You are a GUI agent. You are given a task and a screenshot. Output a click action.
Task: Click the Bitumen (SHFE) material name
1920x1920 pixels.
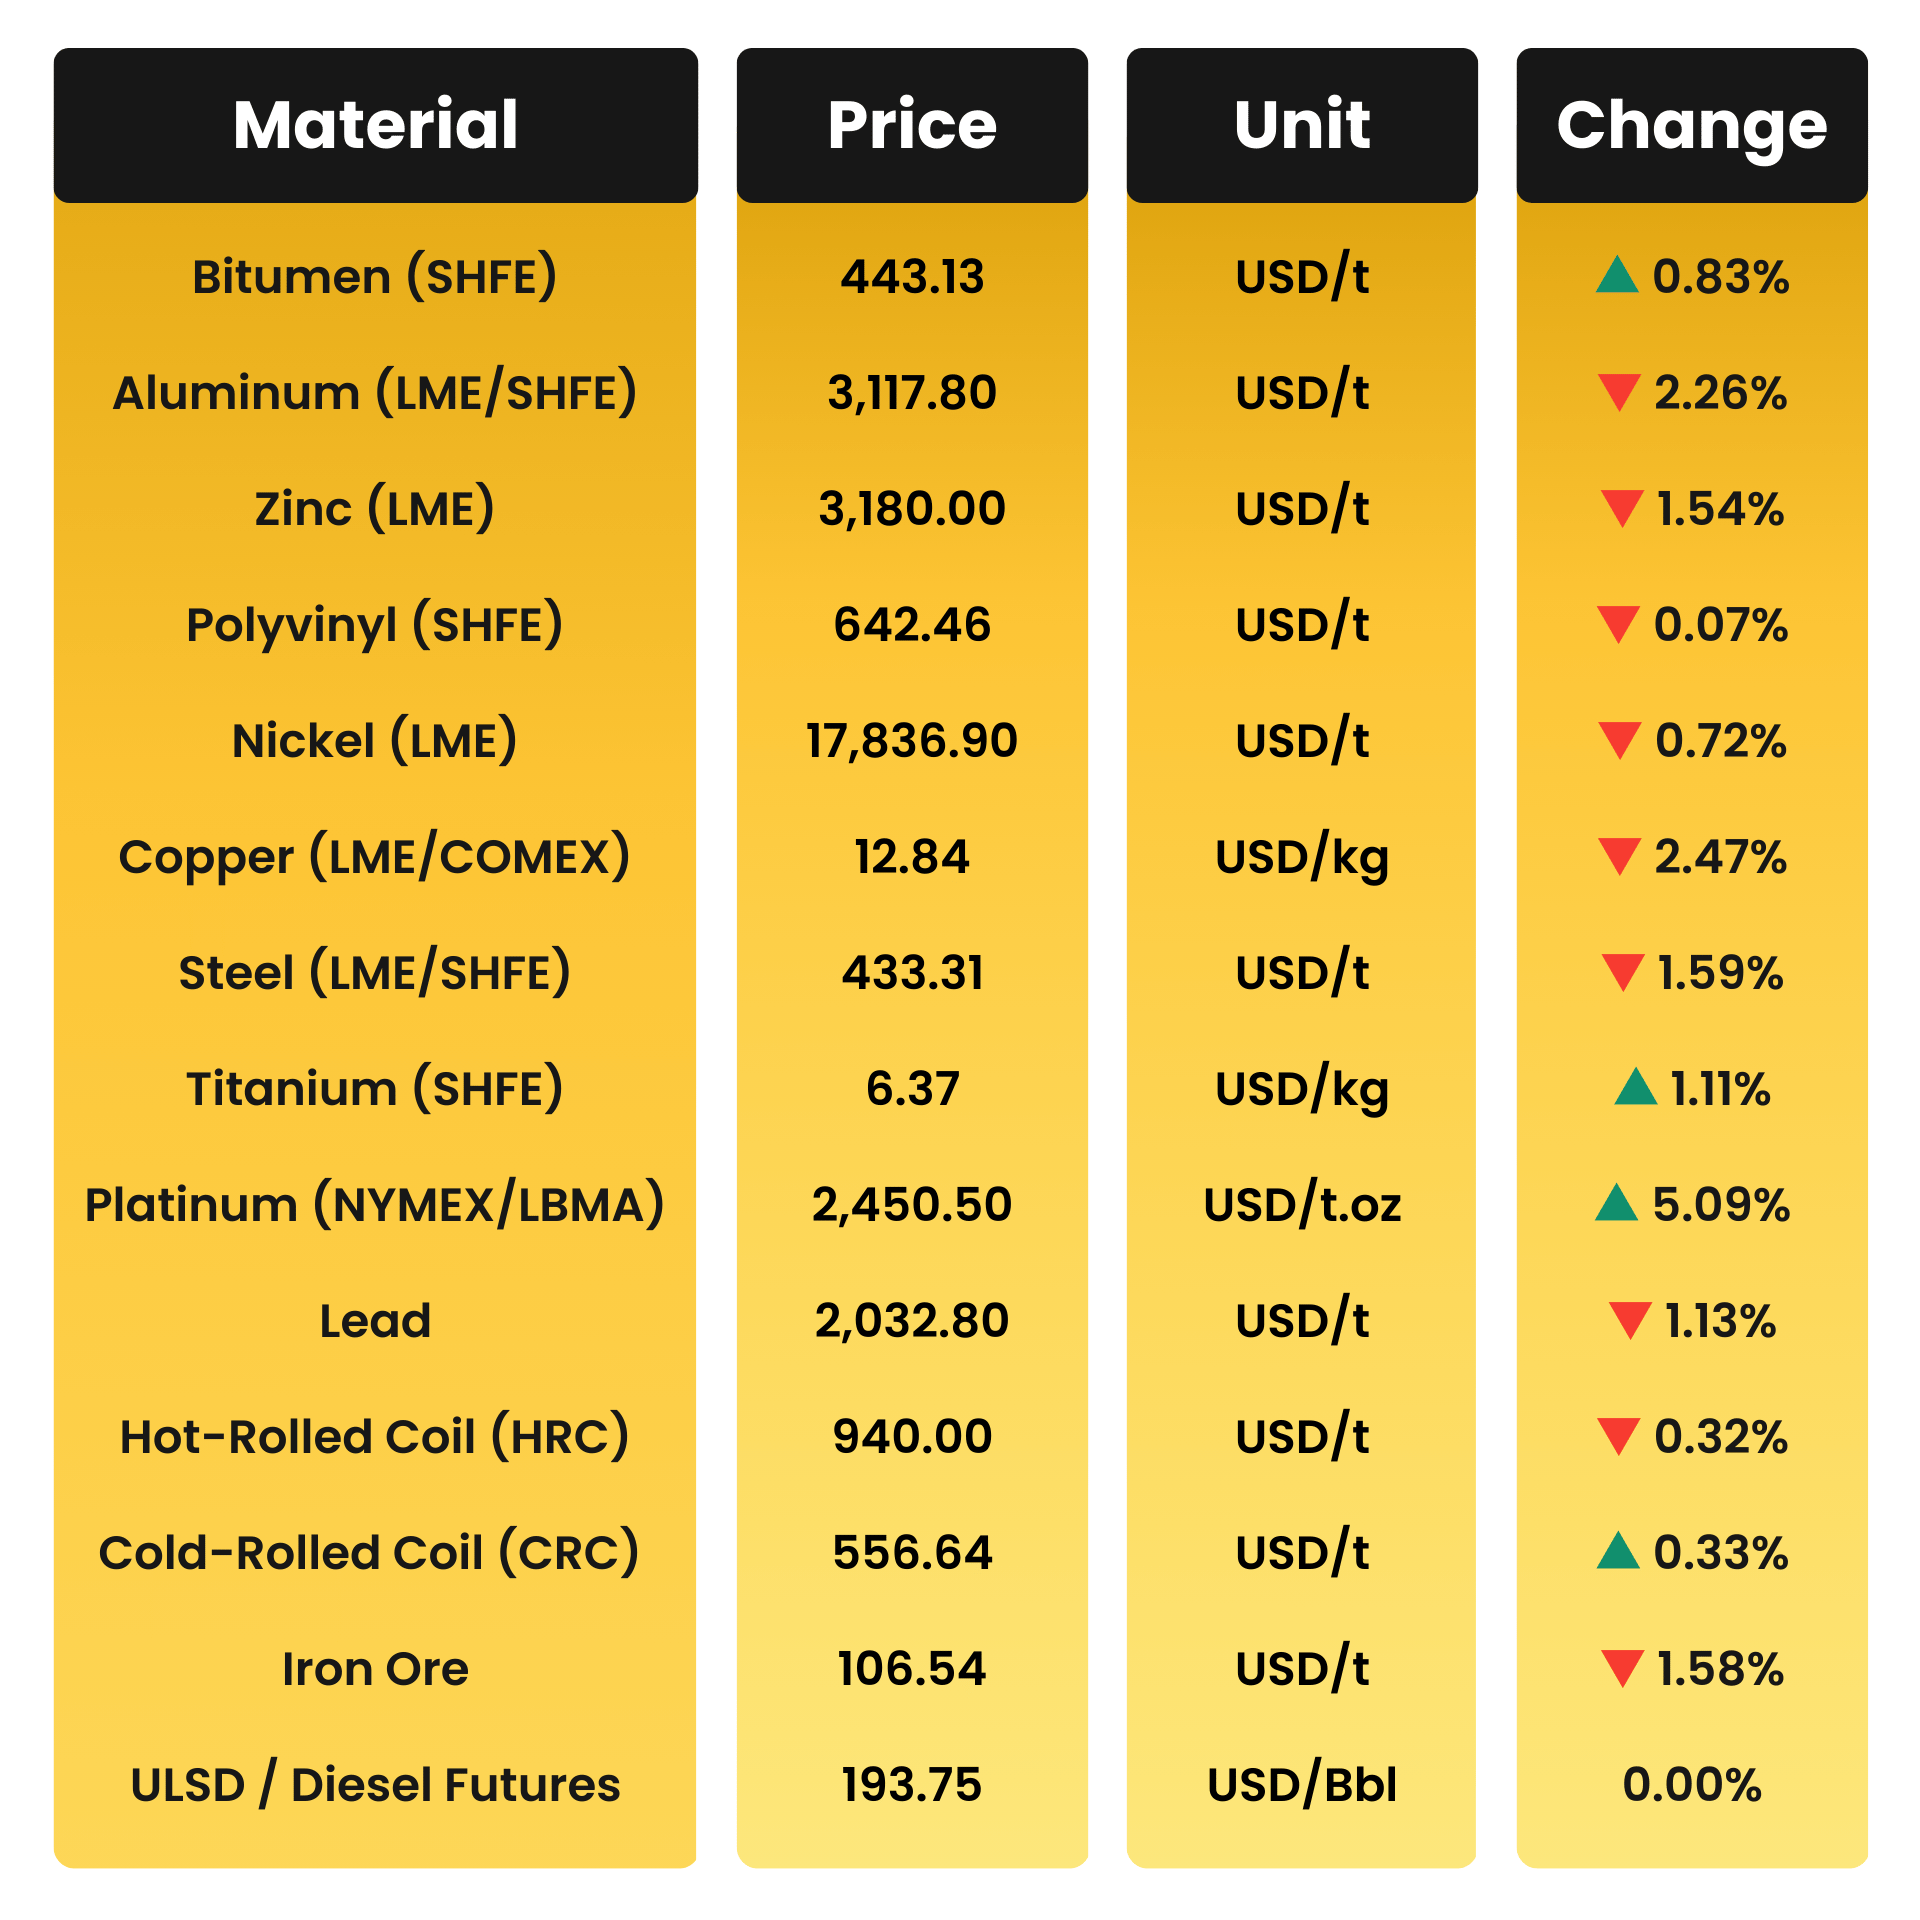coord(375,277)
